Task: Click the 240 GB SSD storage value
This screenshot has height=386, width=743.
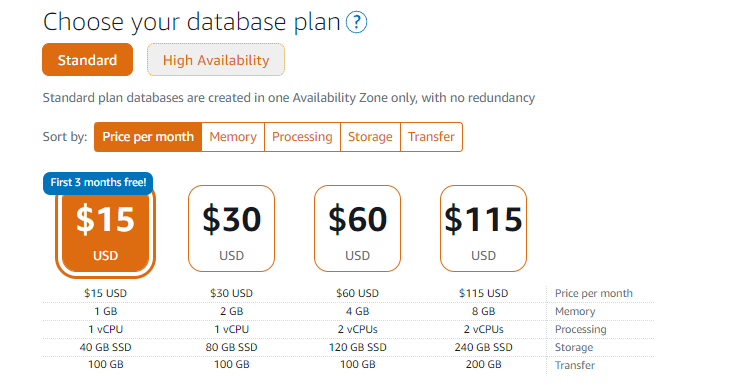Action: click(x=483, y=347)
